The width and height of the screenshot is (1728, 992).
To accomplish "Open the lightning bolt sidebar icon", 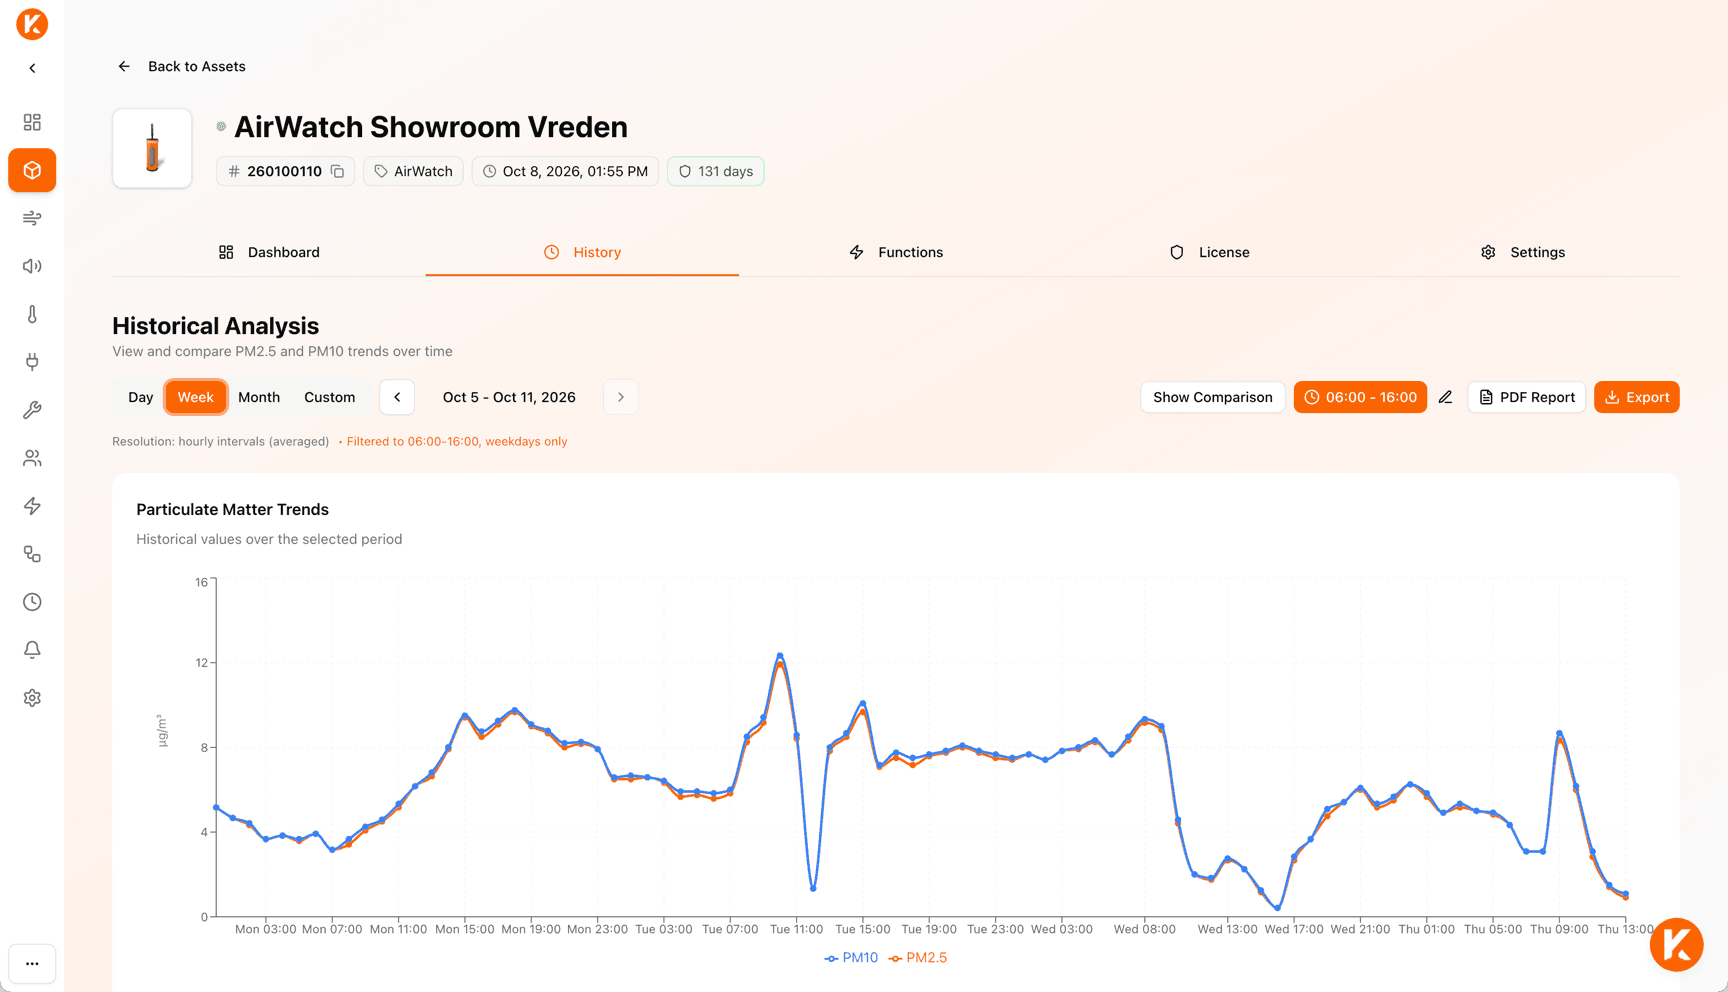I will (32, 506).
